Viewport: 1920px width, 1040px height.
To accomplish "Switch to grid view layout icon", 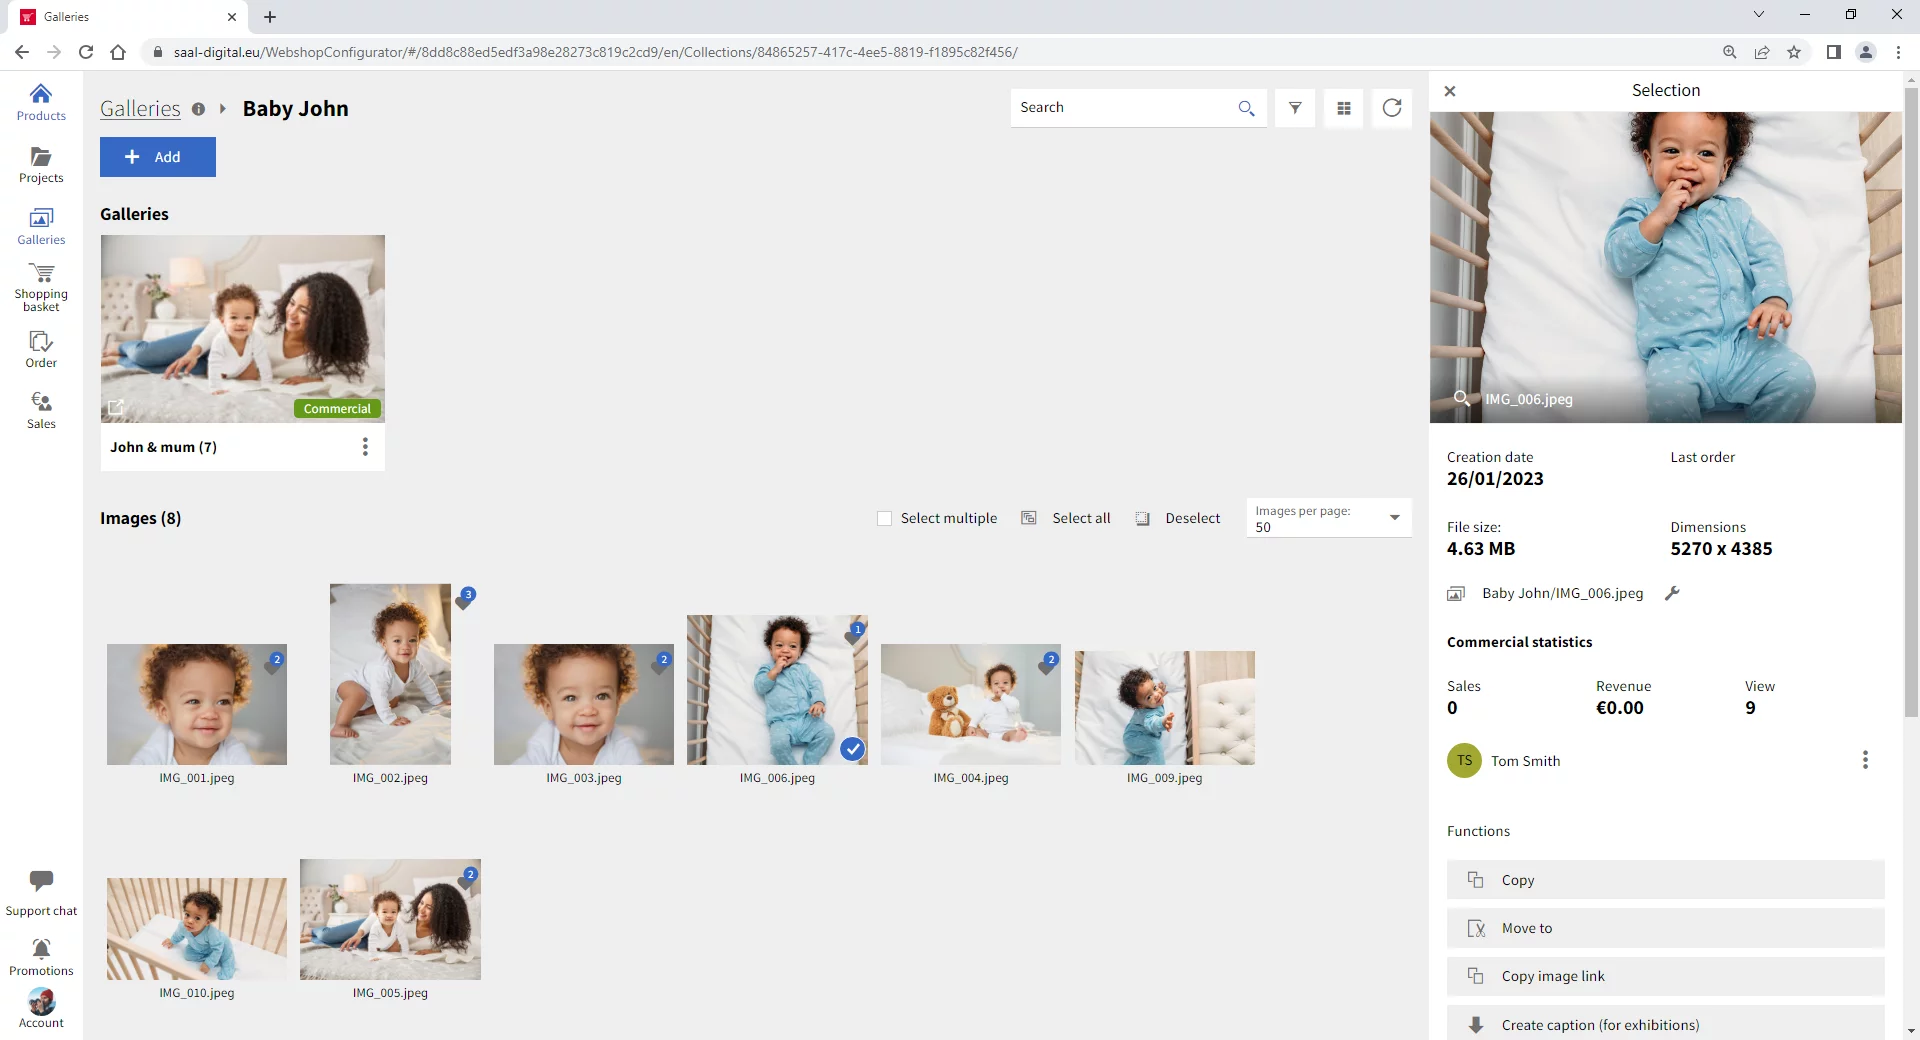I will [x=1344, y=108].
